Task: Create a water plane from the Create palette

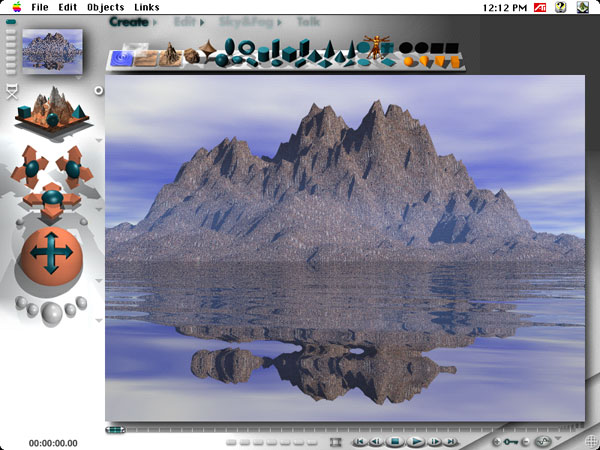Action: coord(123,57)
